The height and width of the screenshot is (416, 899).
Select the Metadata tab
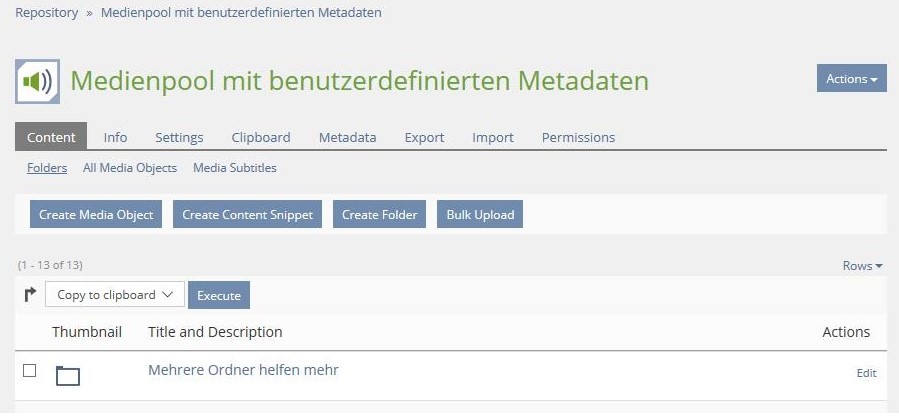[x=347, y=137]
